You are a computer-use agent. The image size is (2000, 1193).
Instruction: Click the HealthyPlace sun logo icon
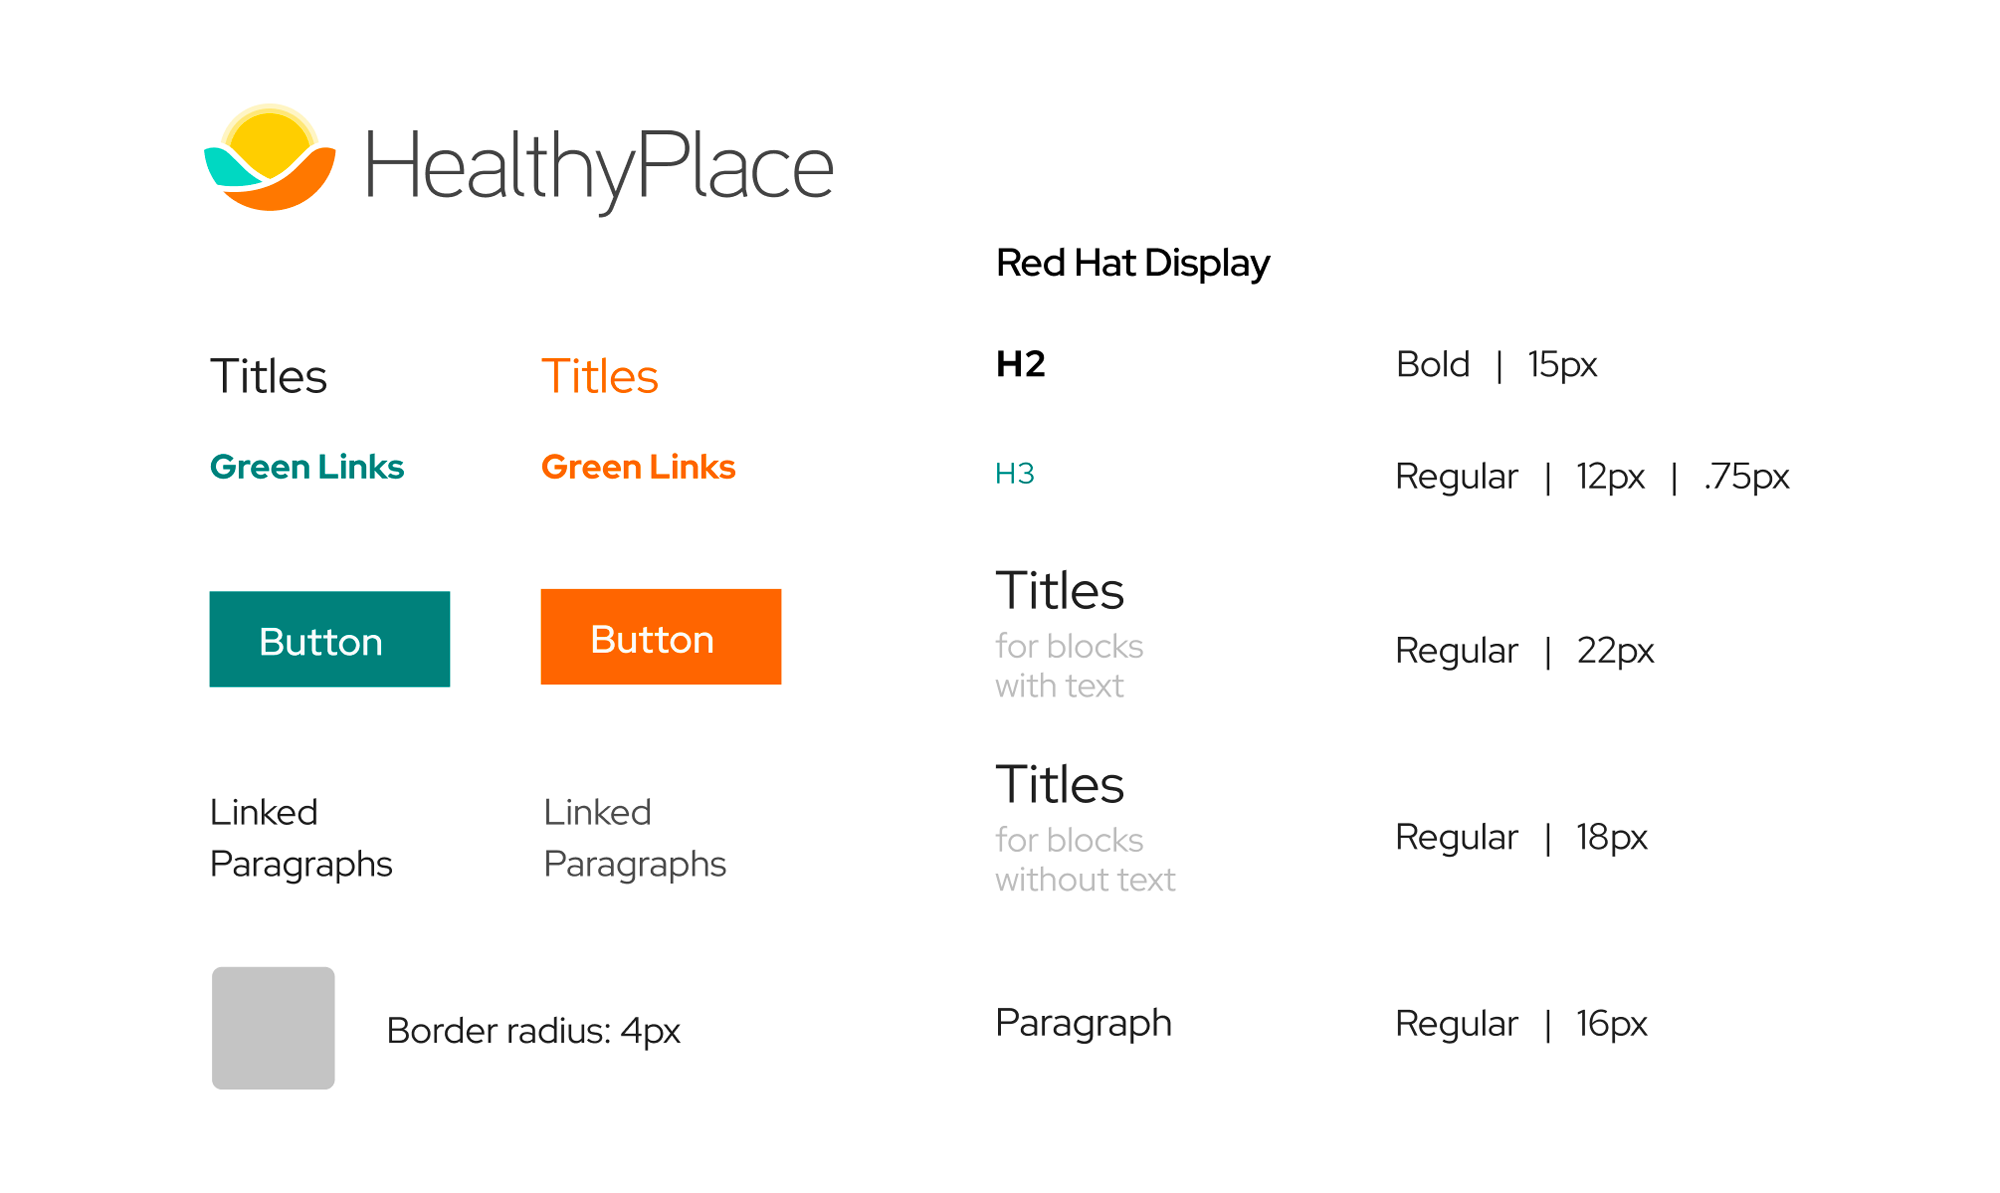coord(270,157)
